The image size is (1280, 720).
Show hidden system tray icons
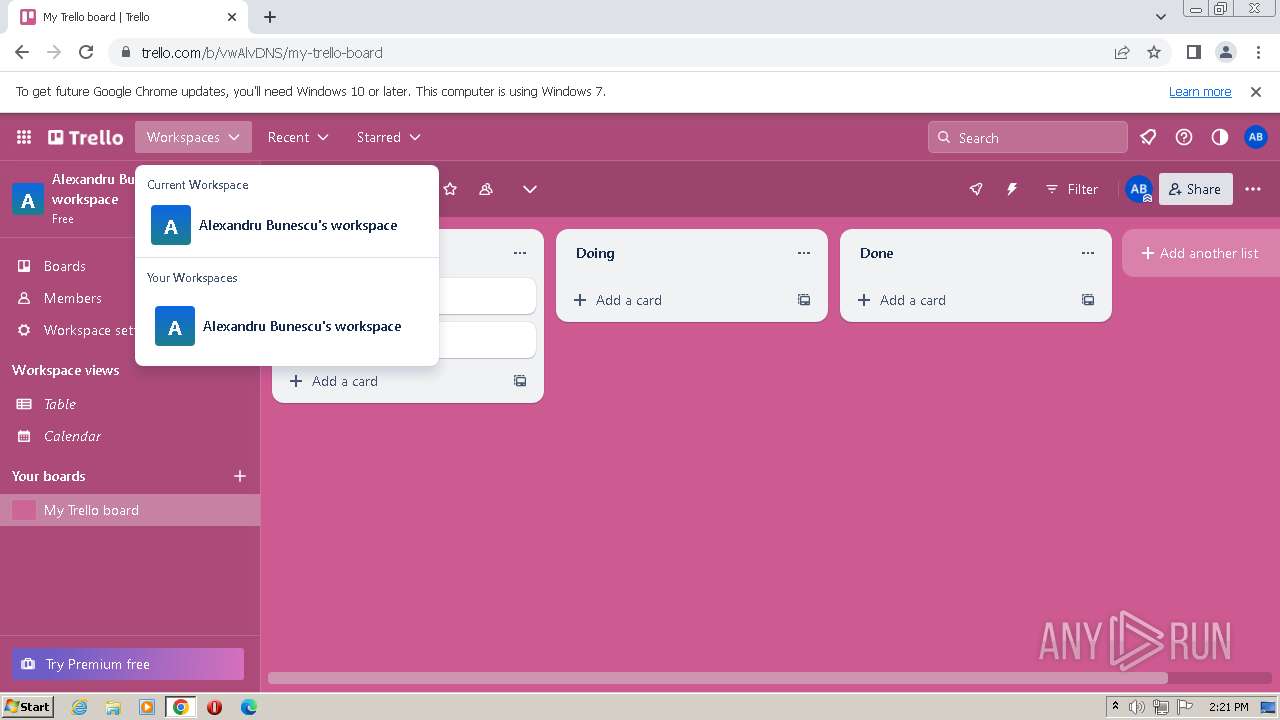[x=1115, y=707]
